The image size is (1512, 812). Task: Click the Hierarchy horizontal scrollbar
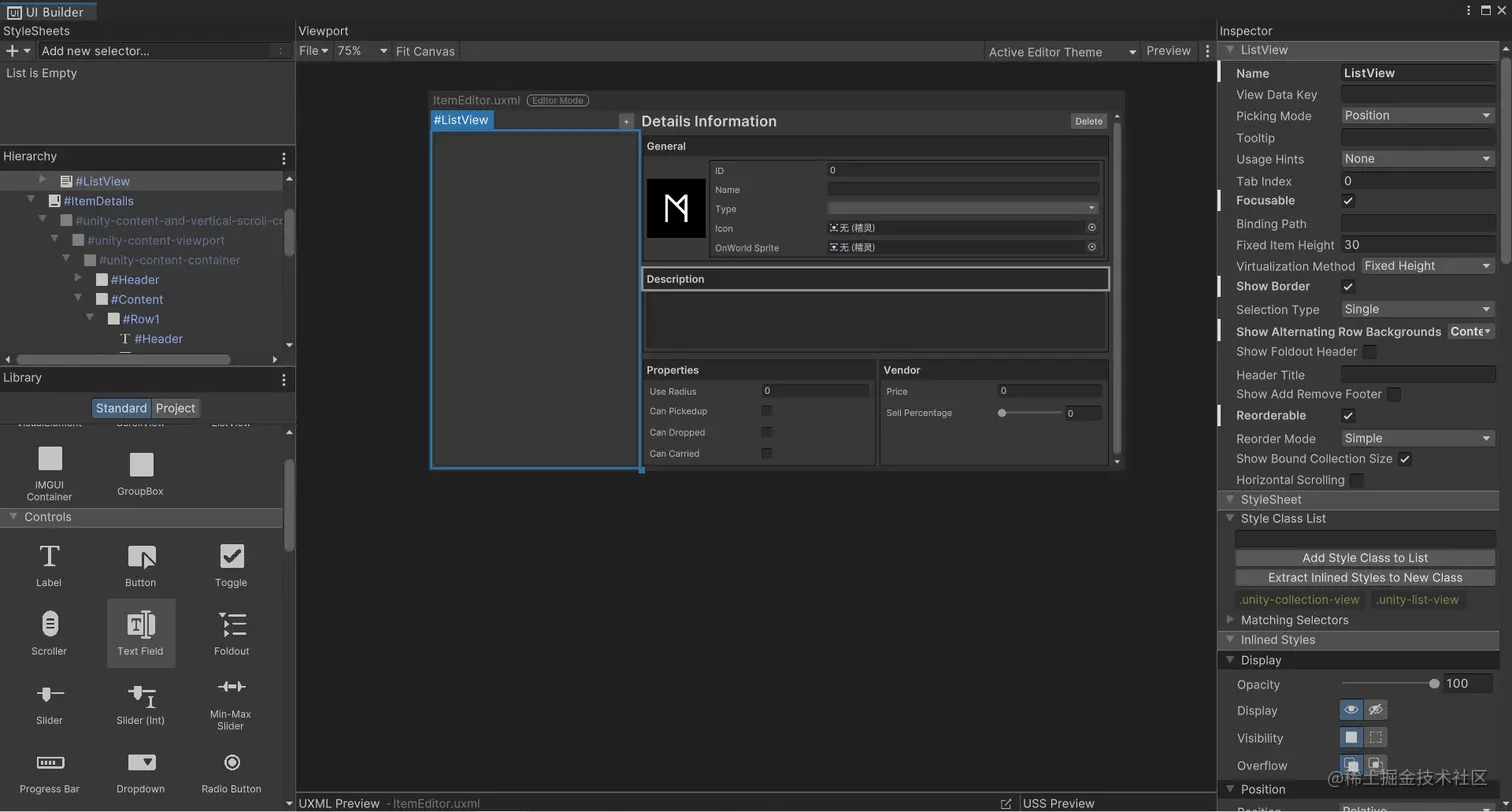(124, 359)
